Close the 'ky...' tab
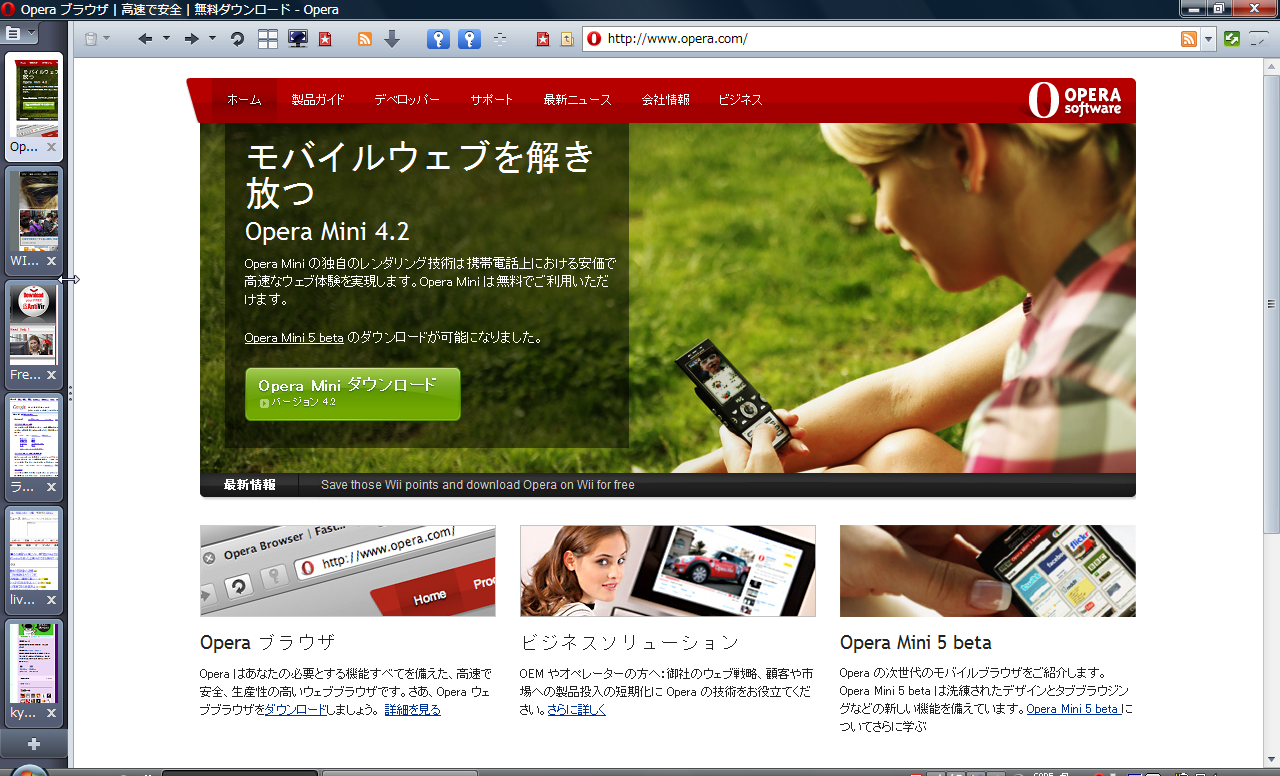Screen dimensions: 1280x776 pyautogui.click(x=51, y=714)
